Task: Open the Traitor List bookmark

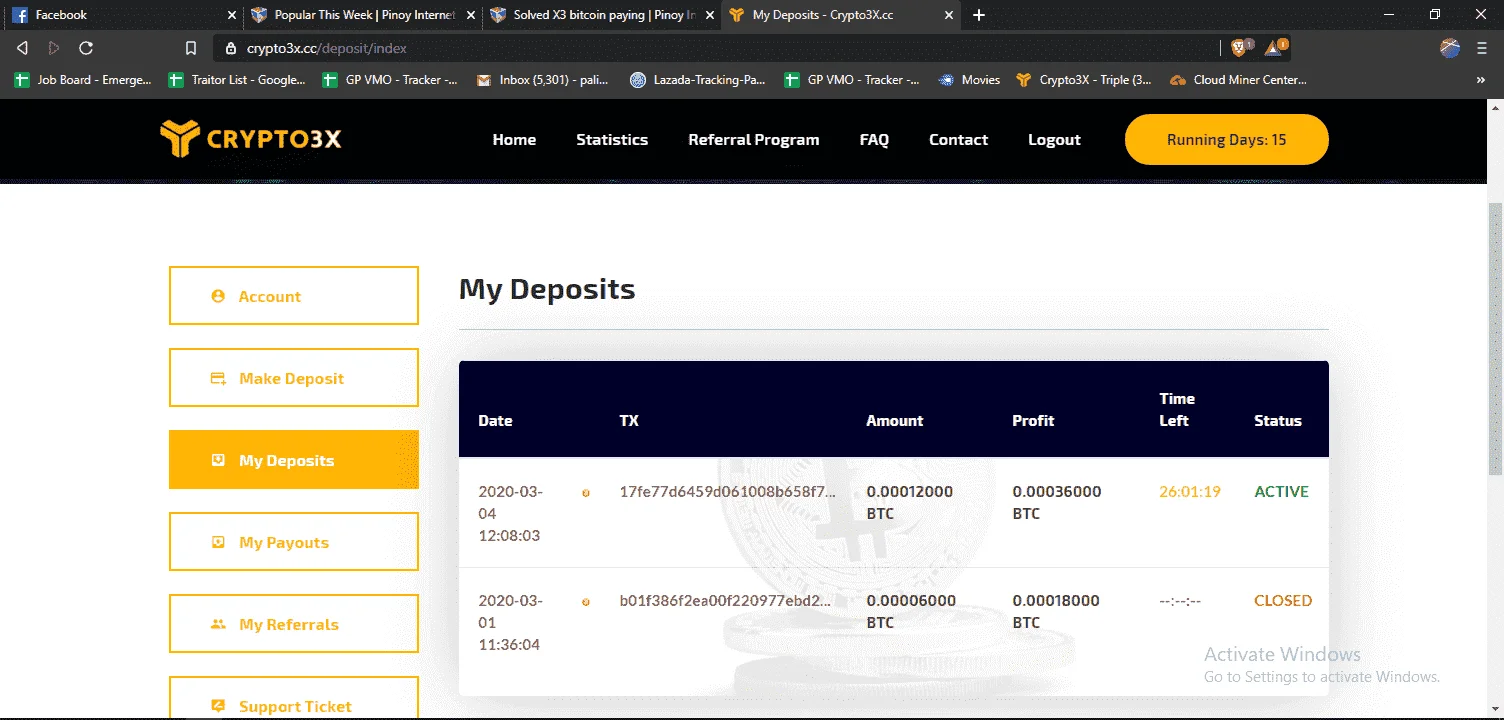Action: click(238, 80)
